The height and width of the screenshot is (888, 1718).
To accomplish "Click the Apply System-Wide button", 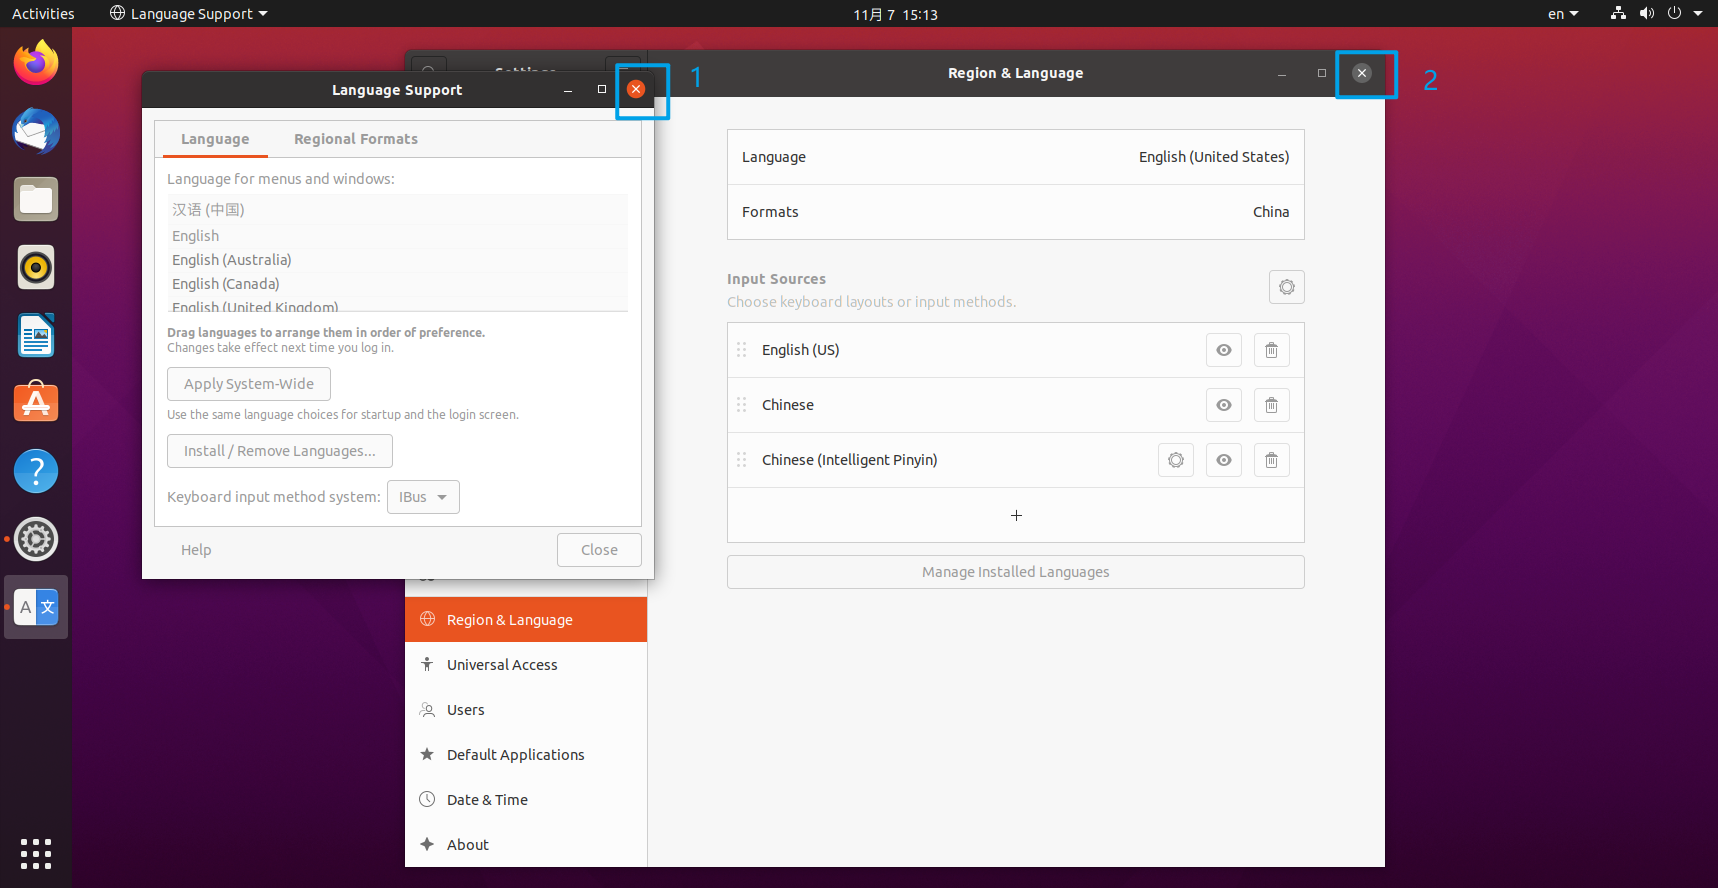I will (x=249, y=384).
